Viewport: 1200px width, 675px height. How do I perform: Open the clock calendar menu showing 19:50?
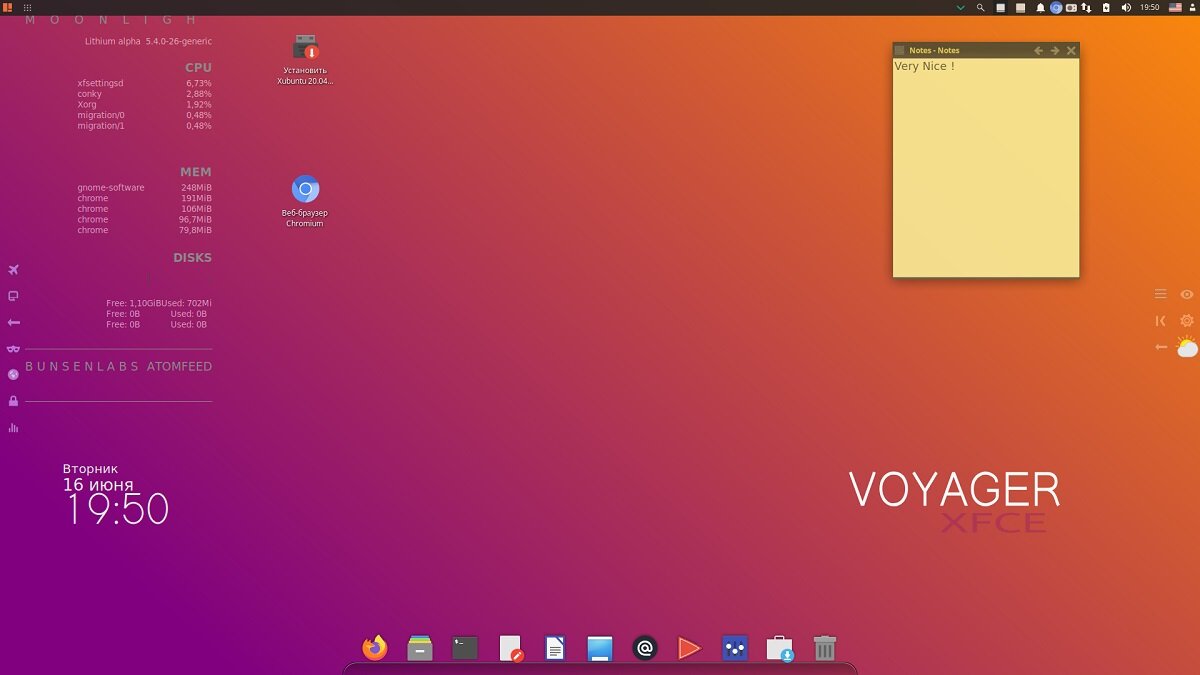pos(1148,7)
